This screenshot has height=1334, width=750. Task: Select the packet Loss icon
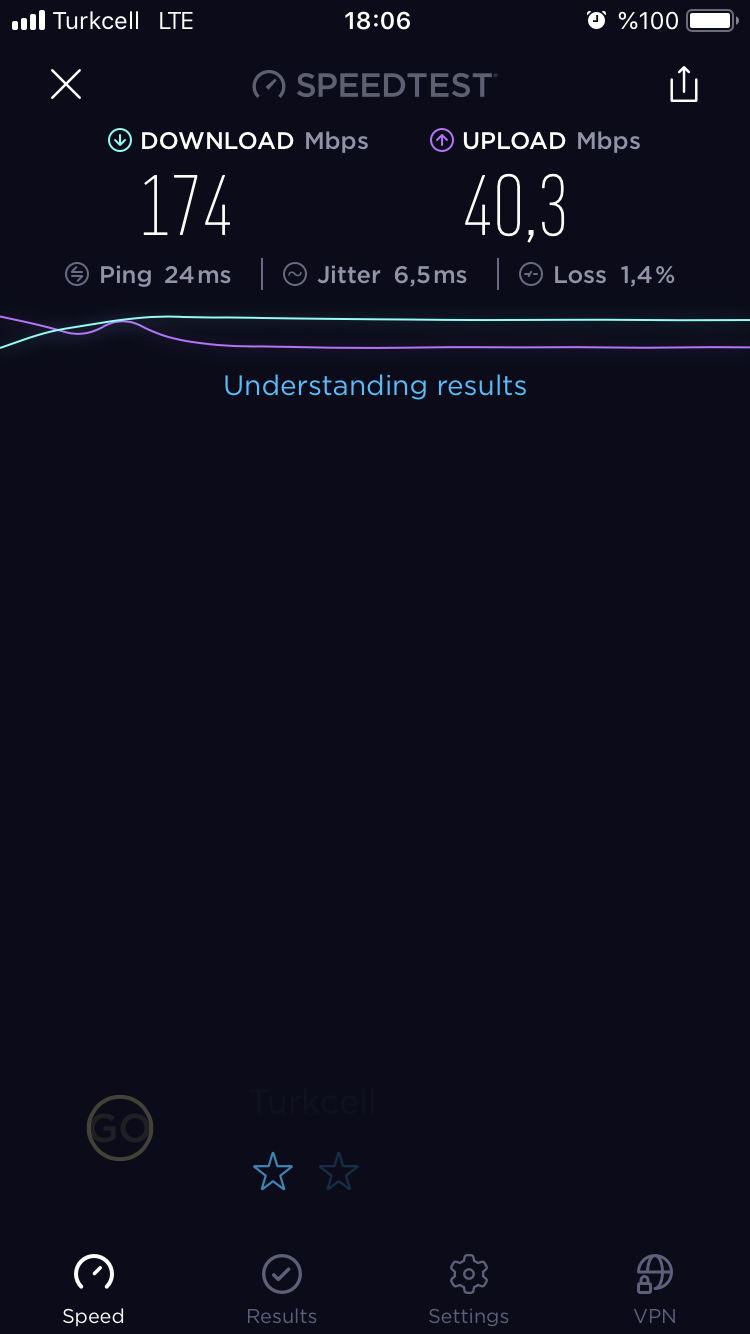pyautogui.click(x=531, y=274)
